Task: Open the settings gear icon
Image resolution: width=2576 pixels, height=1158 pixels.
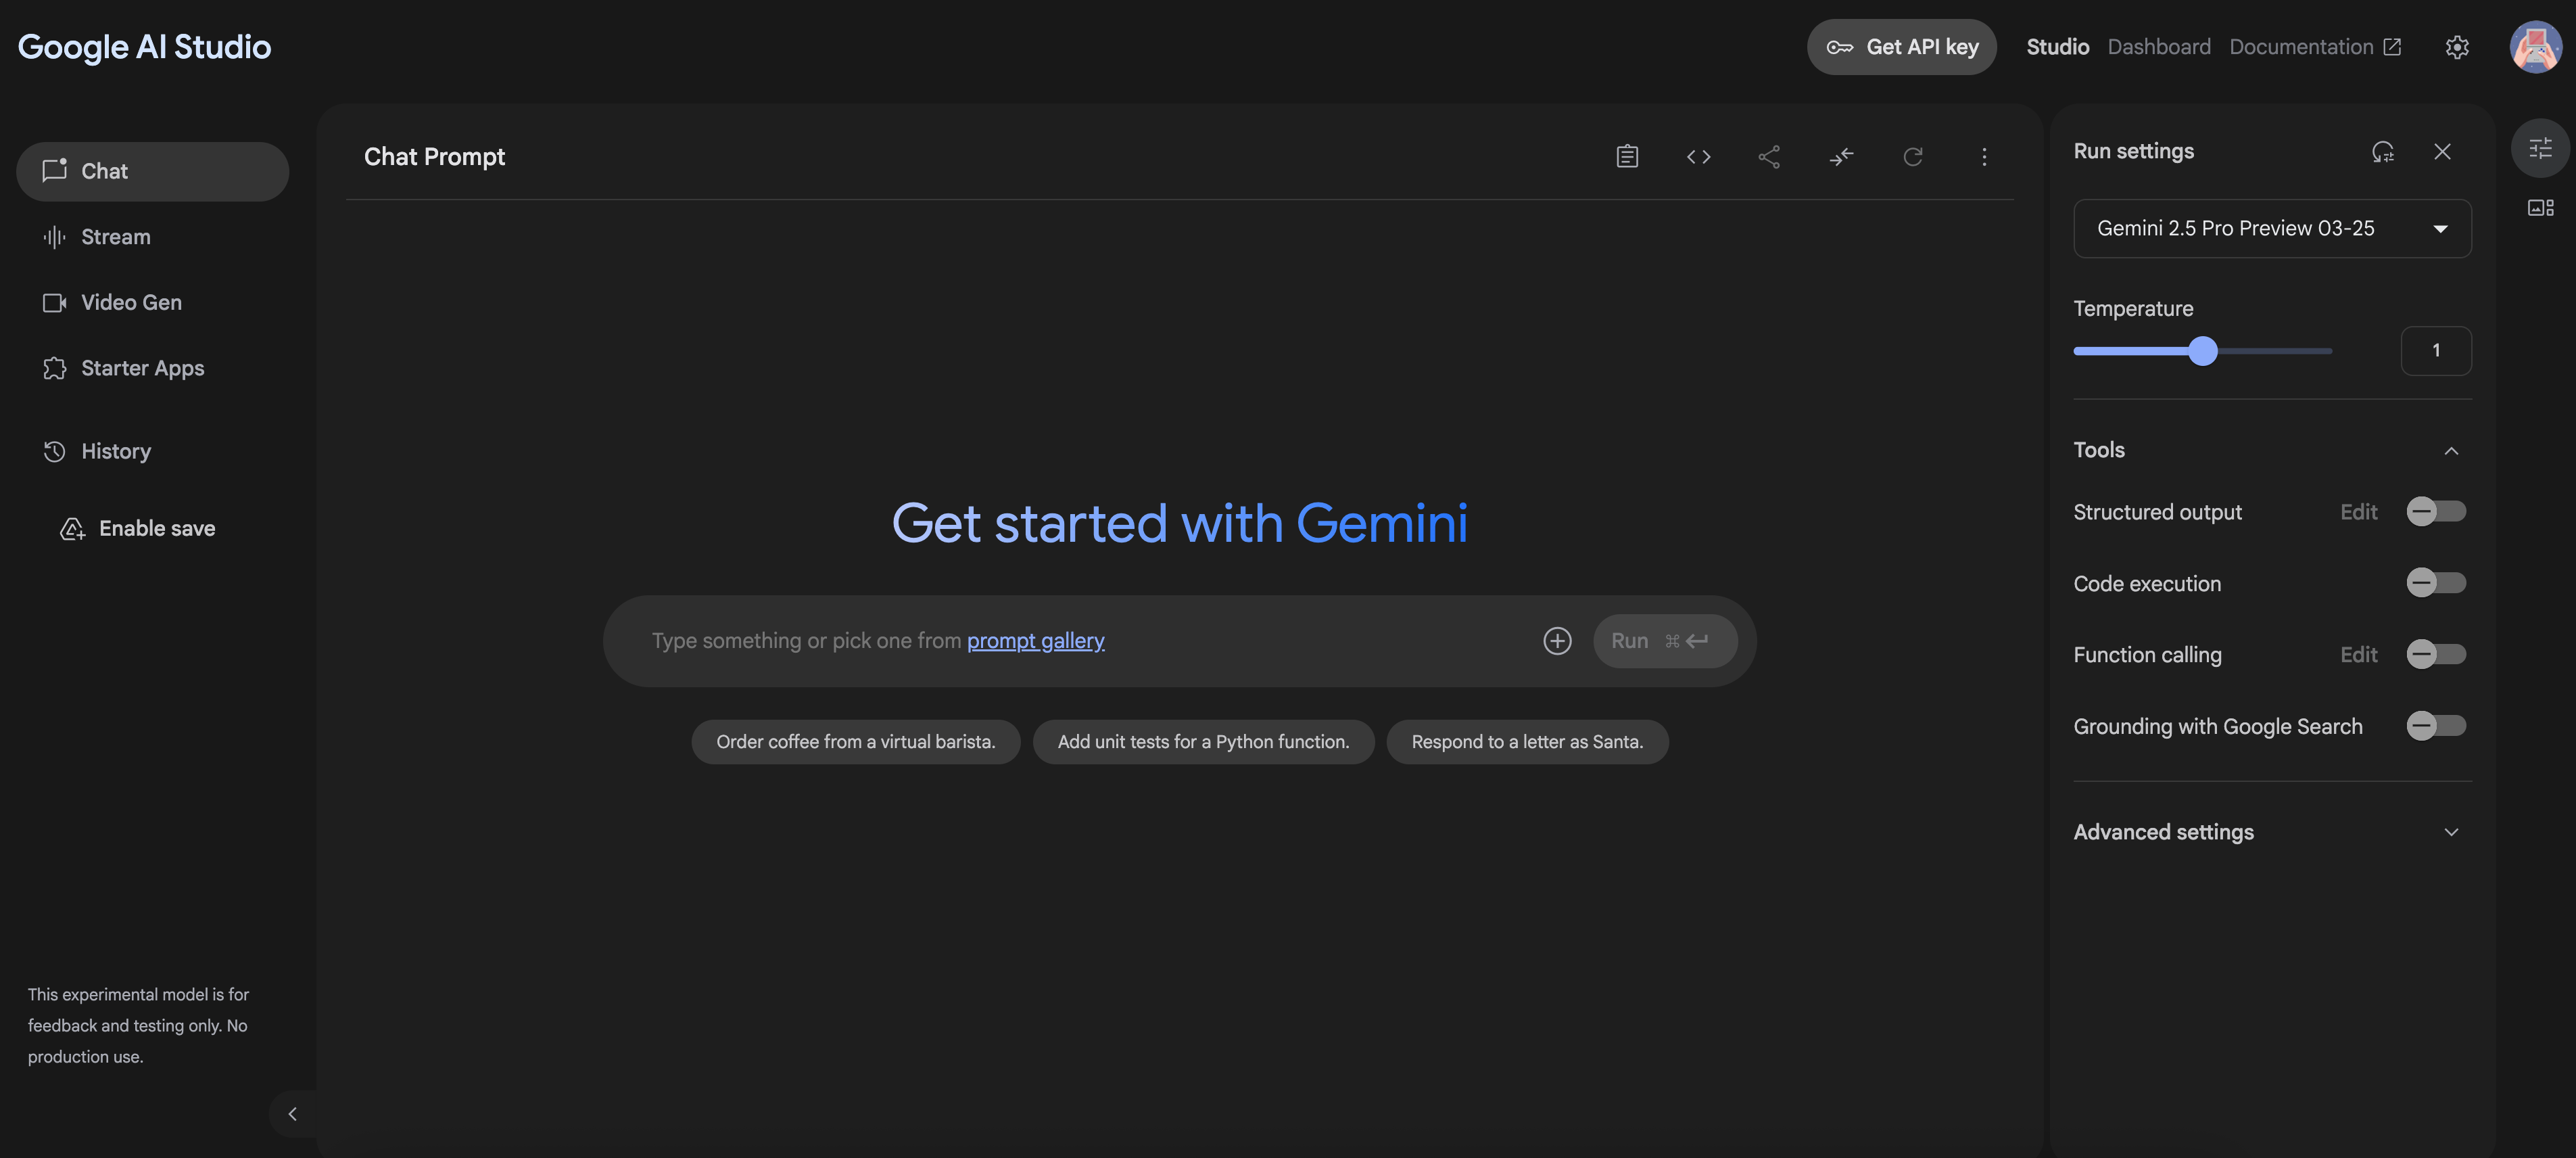Action: click(2457, 47)
